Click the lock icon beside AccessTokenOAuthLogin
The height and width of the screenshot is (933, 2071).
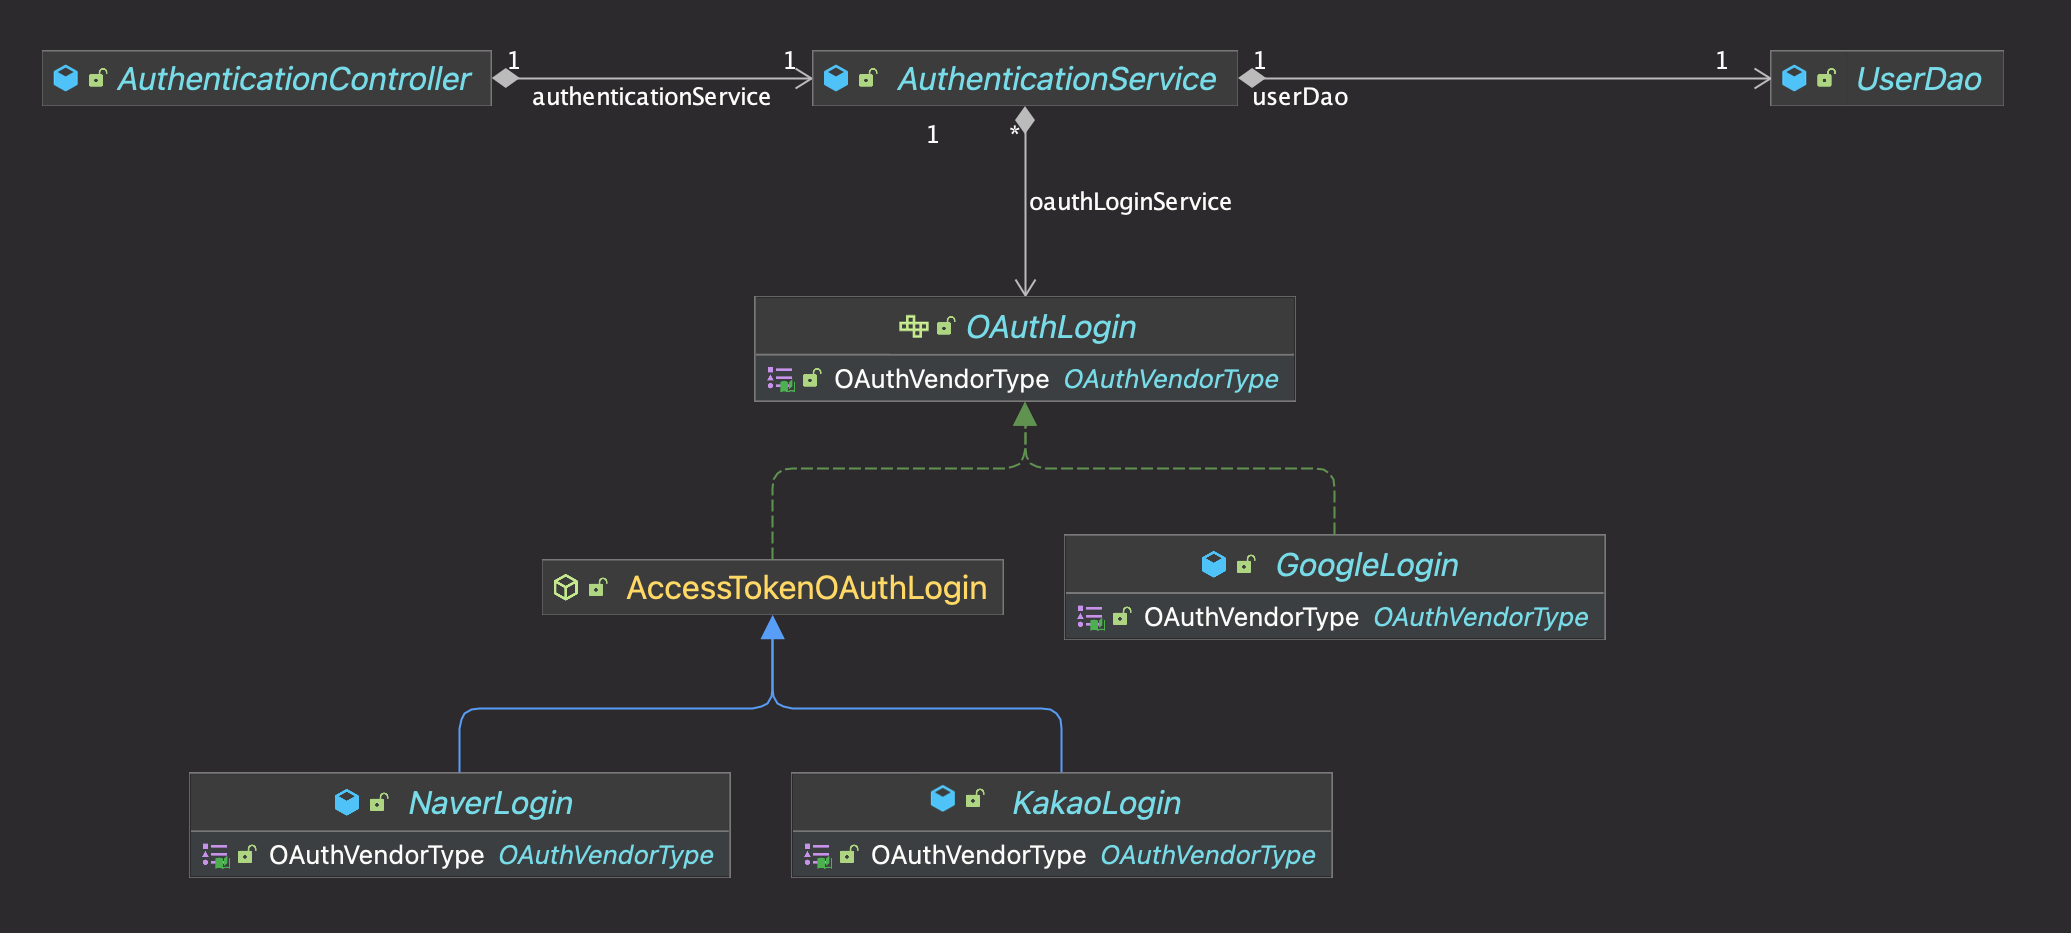598,587
